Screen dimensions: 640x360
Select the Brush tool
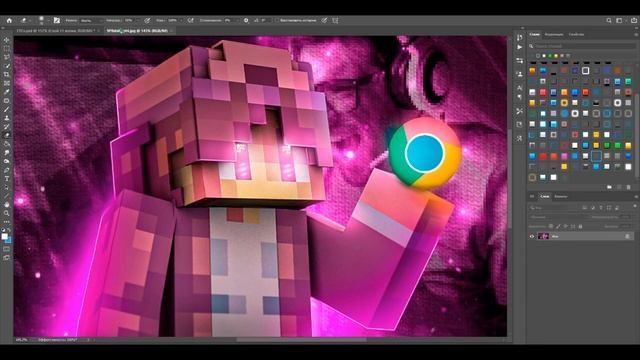(7, 109)
